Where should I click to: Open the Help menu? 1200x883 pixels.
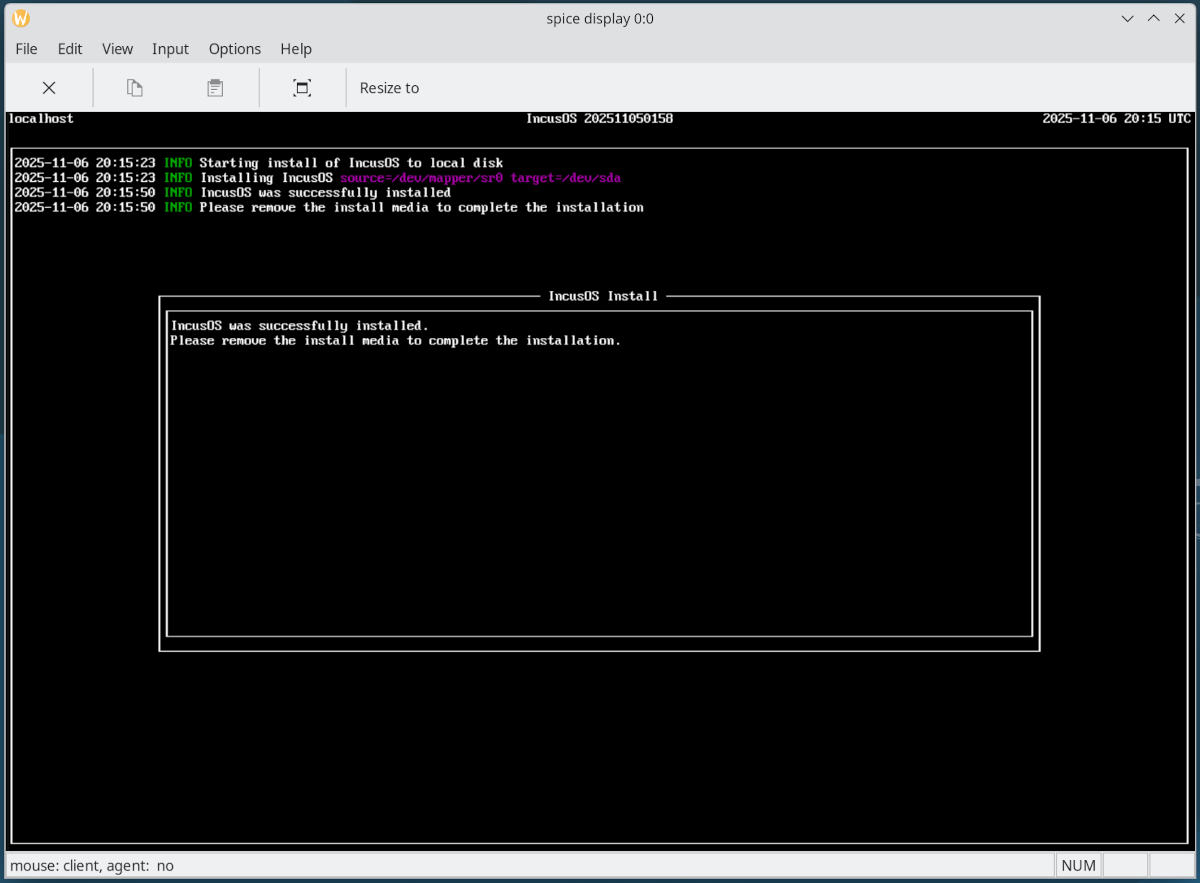coord(296,48)
